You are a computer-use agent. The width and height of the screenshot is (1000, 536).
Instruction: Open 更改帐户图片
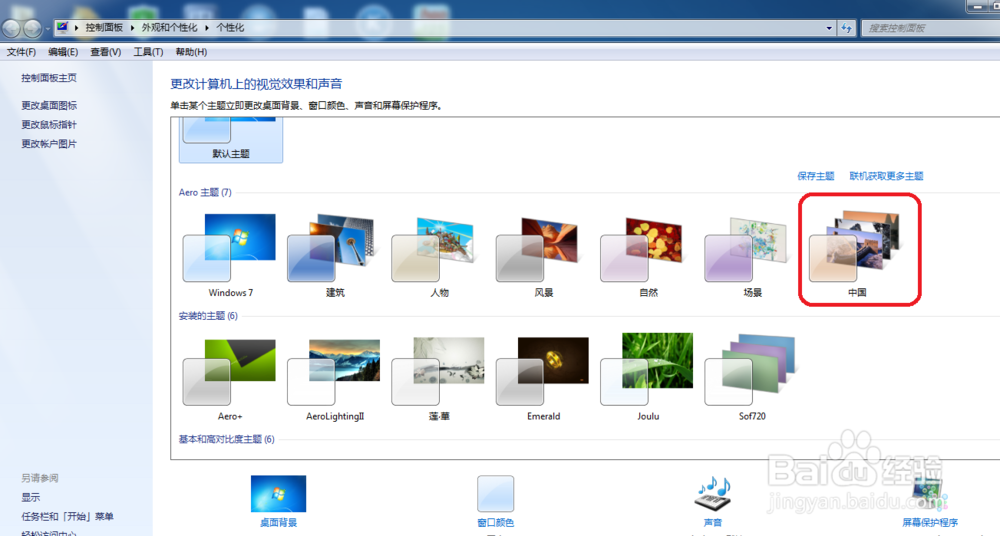pyautogui.click(x=49, y=144)
